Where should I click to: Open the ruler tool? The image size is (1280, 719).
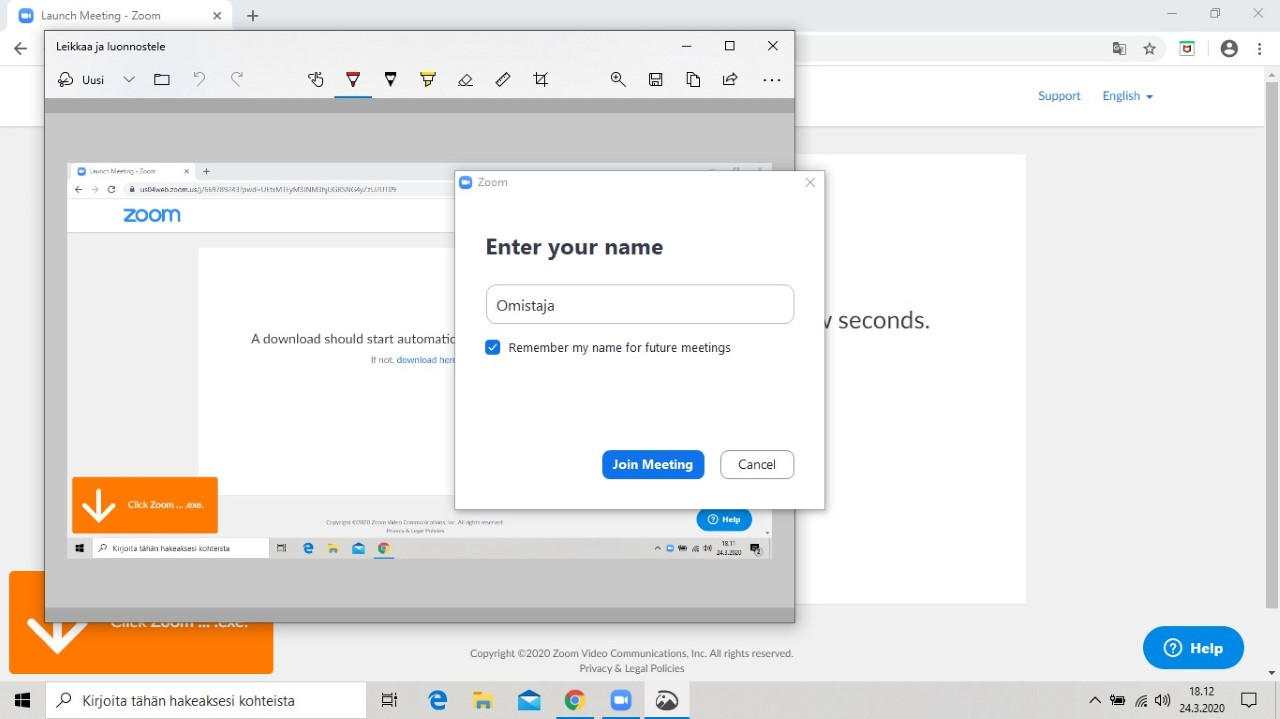pos(503,80)
